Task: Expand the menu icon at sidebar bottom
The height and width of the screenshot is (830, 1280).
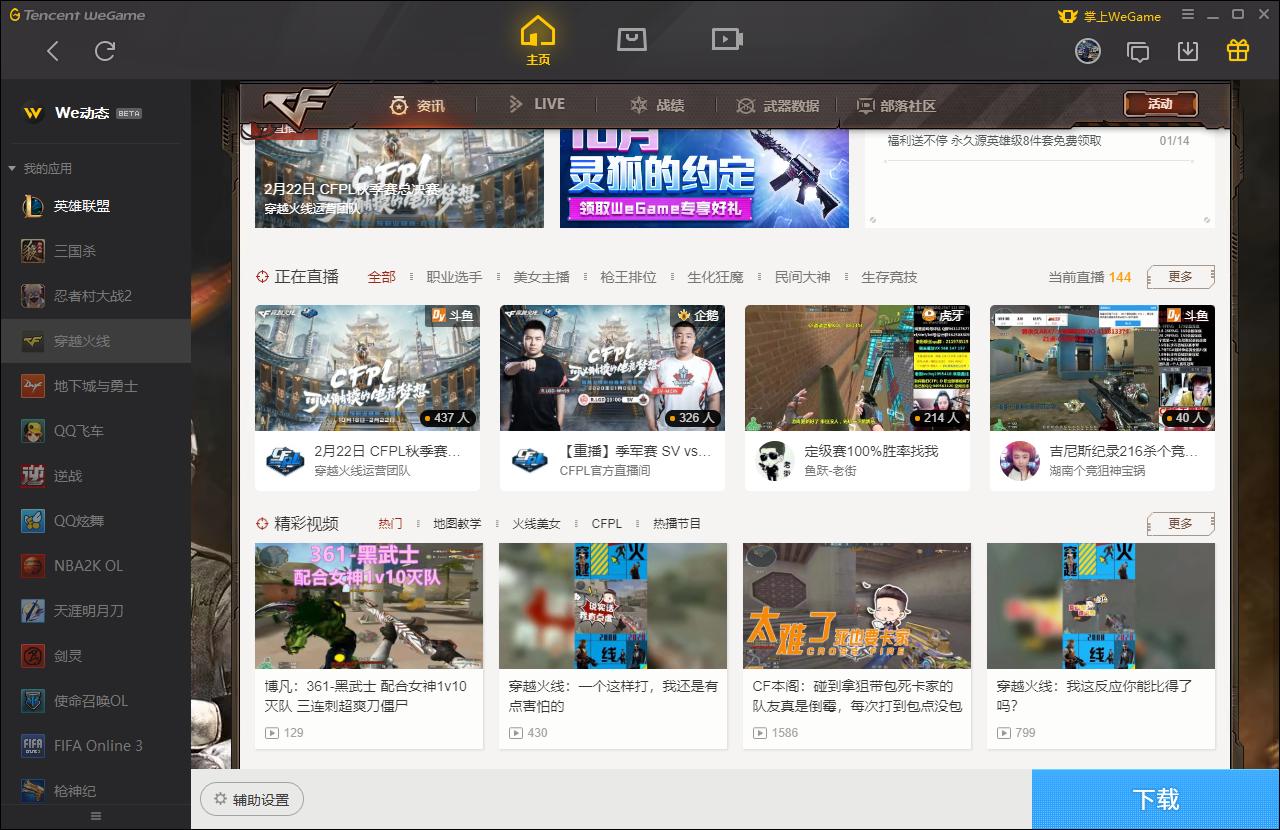Action: [x=96, y=815]
